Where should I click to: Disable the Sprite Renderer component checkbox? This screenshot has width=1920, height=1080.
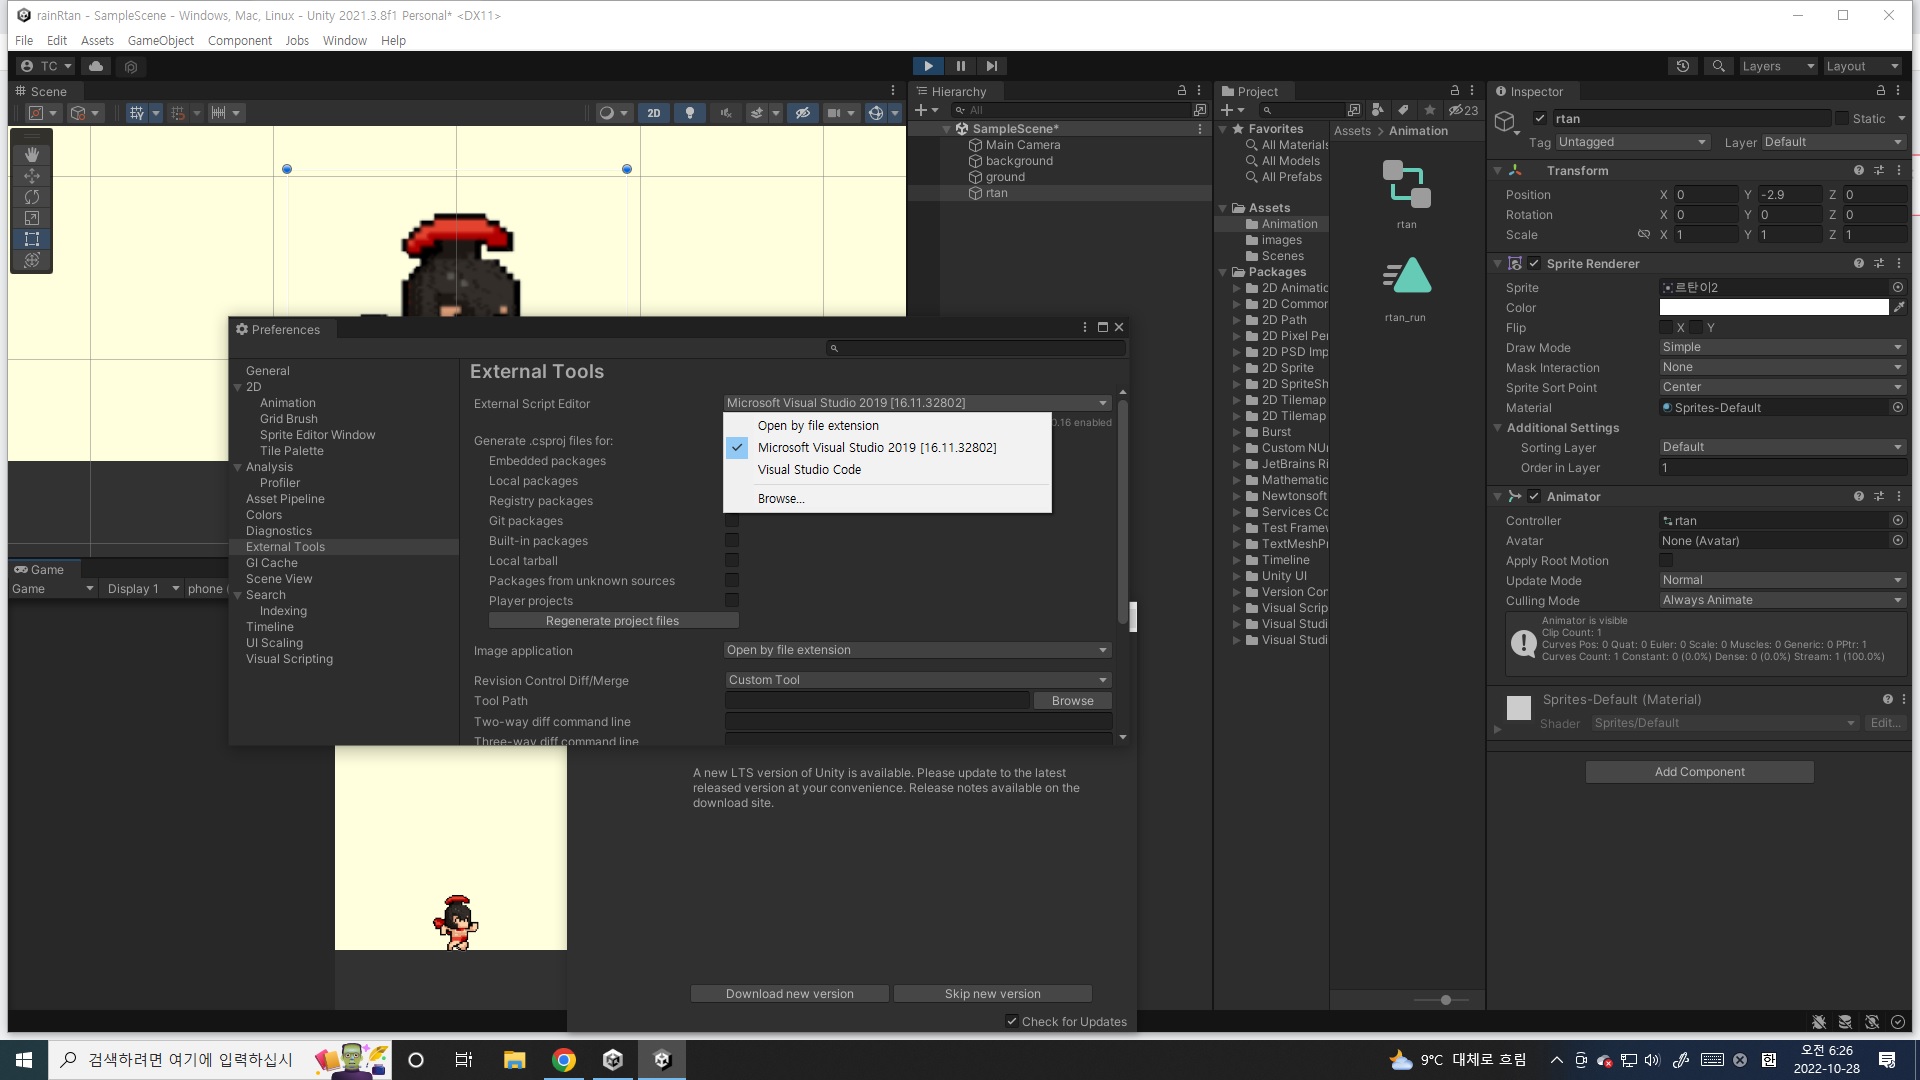[1534, 264]
